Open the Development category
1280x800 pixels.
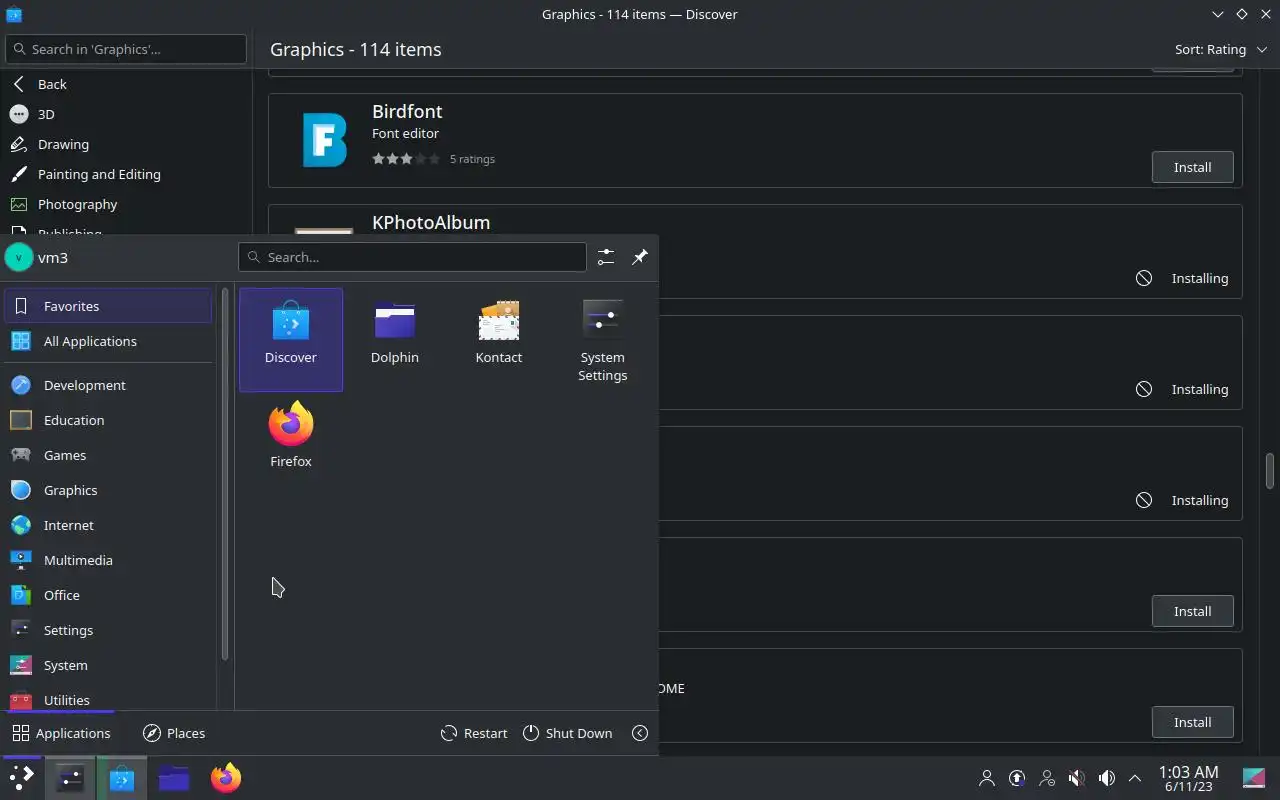[x=108, y=385]
